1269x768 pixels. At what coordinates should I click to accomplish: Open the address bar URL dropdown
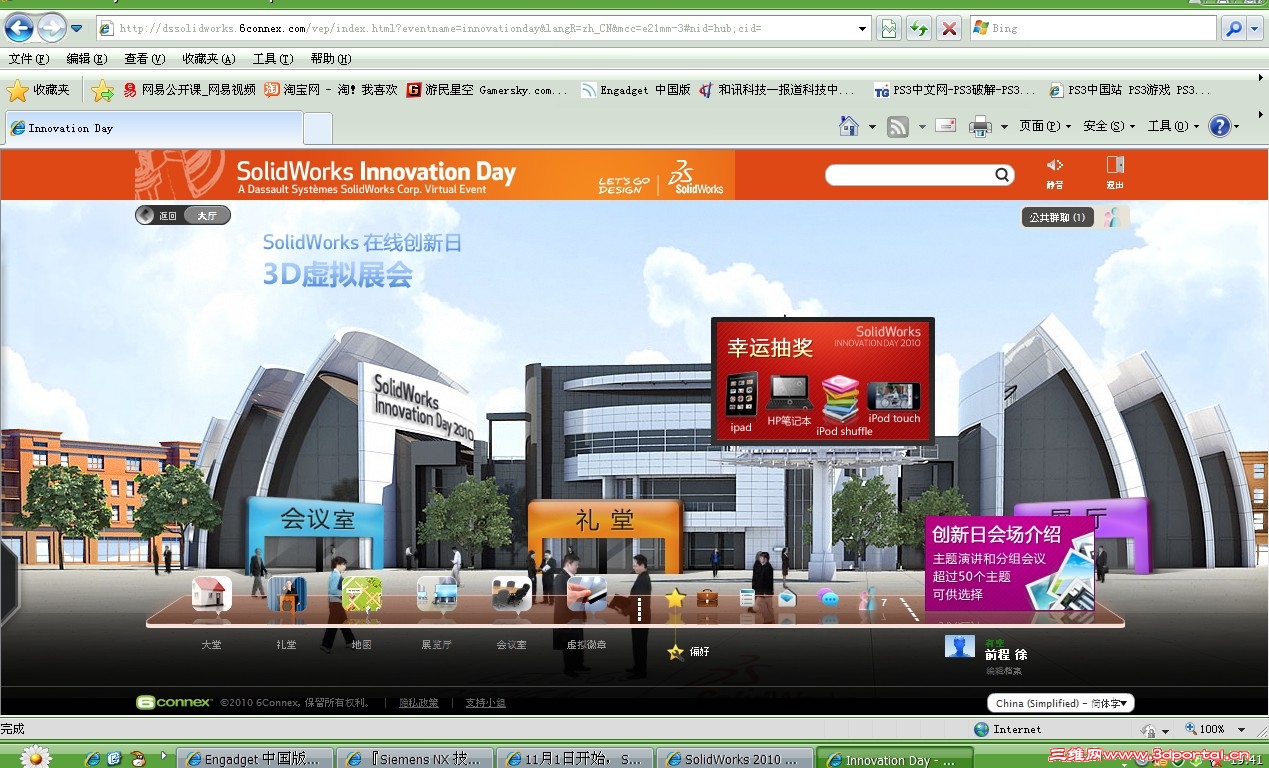coord(863,29)
